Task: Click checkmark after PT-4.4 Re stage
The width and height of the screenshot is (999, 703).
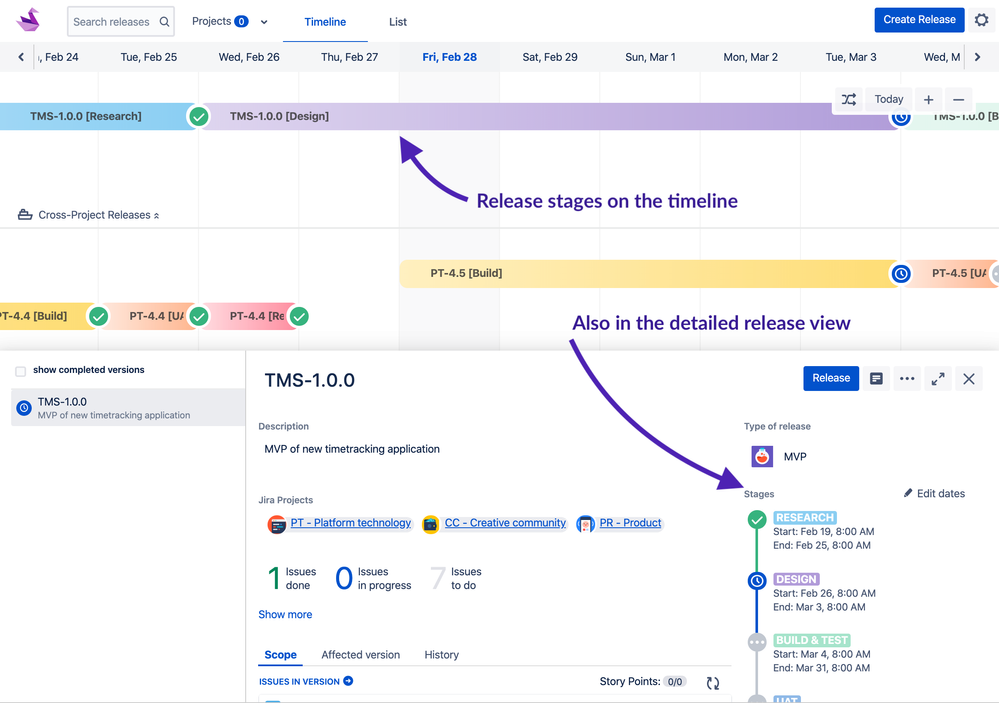Action: [299, 316]
